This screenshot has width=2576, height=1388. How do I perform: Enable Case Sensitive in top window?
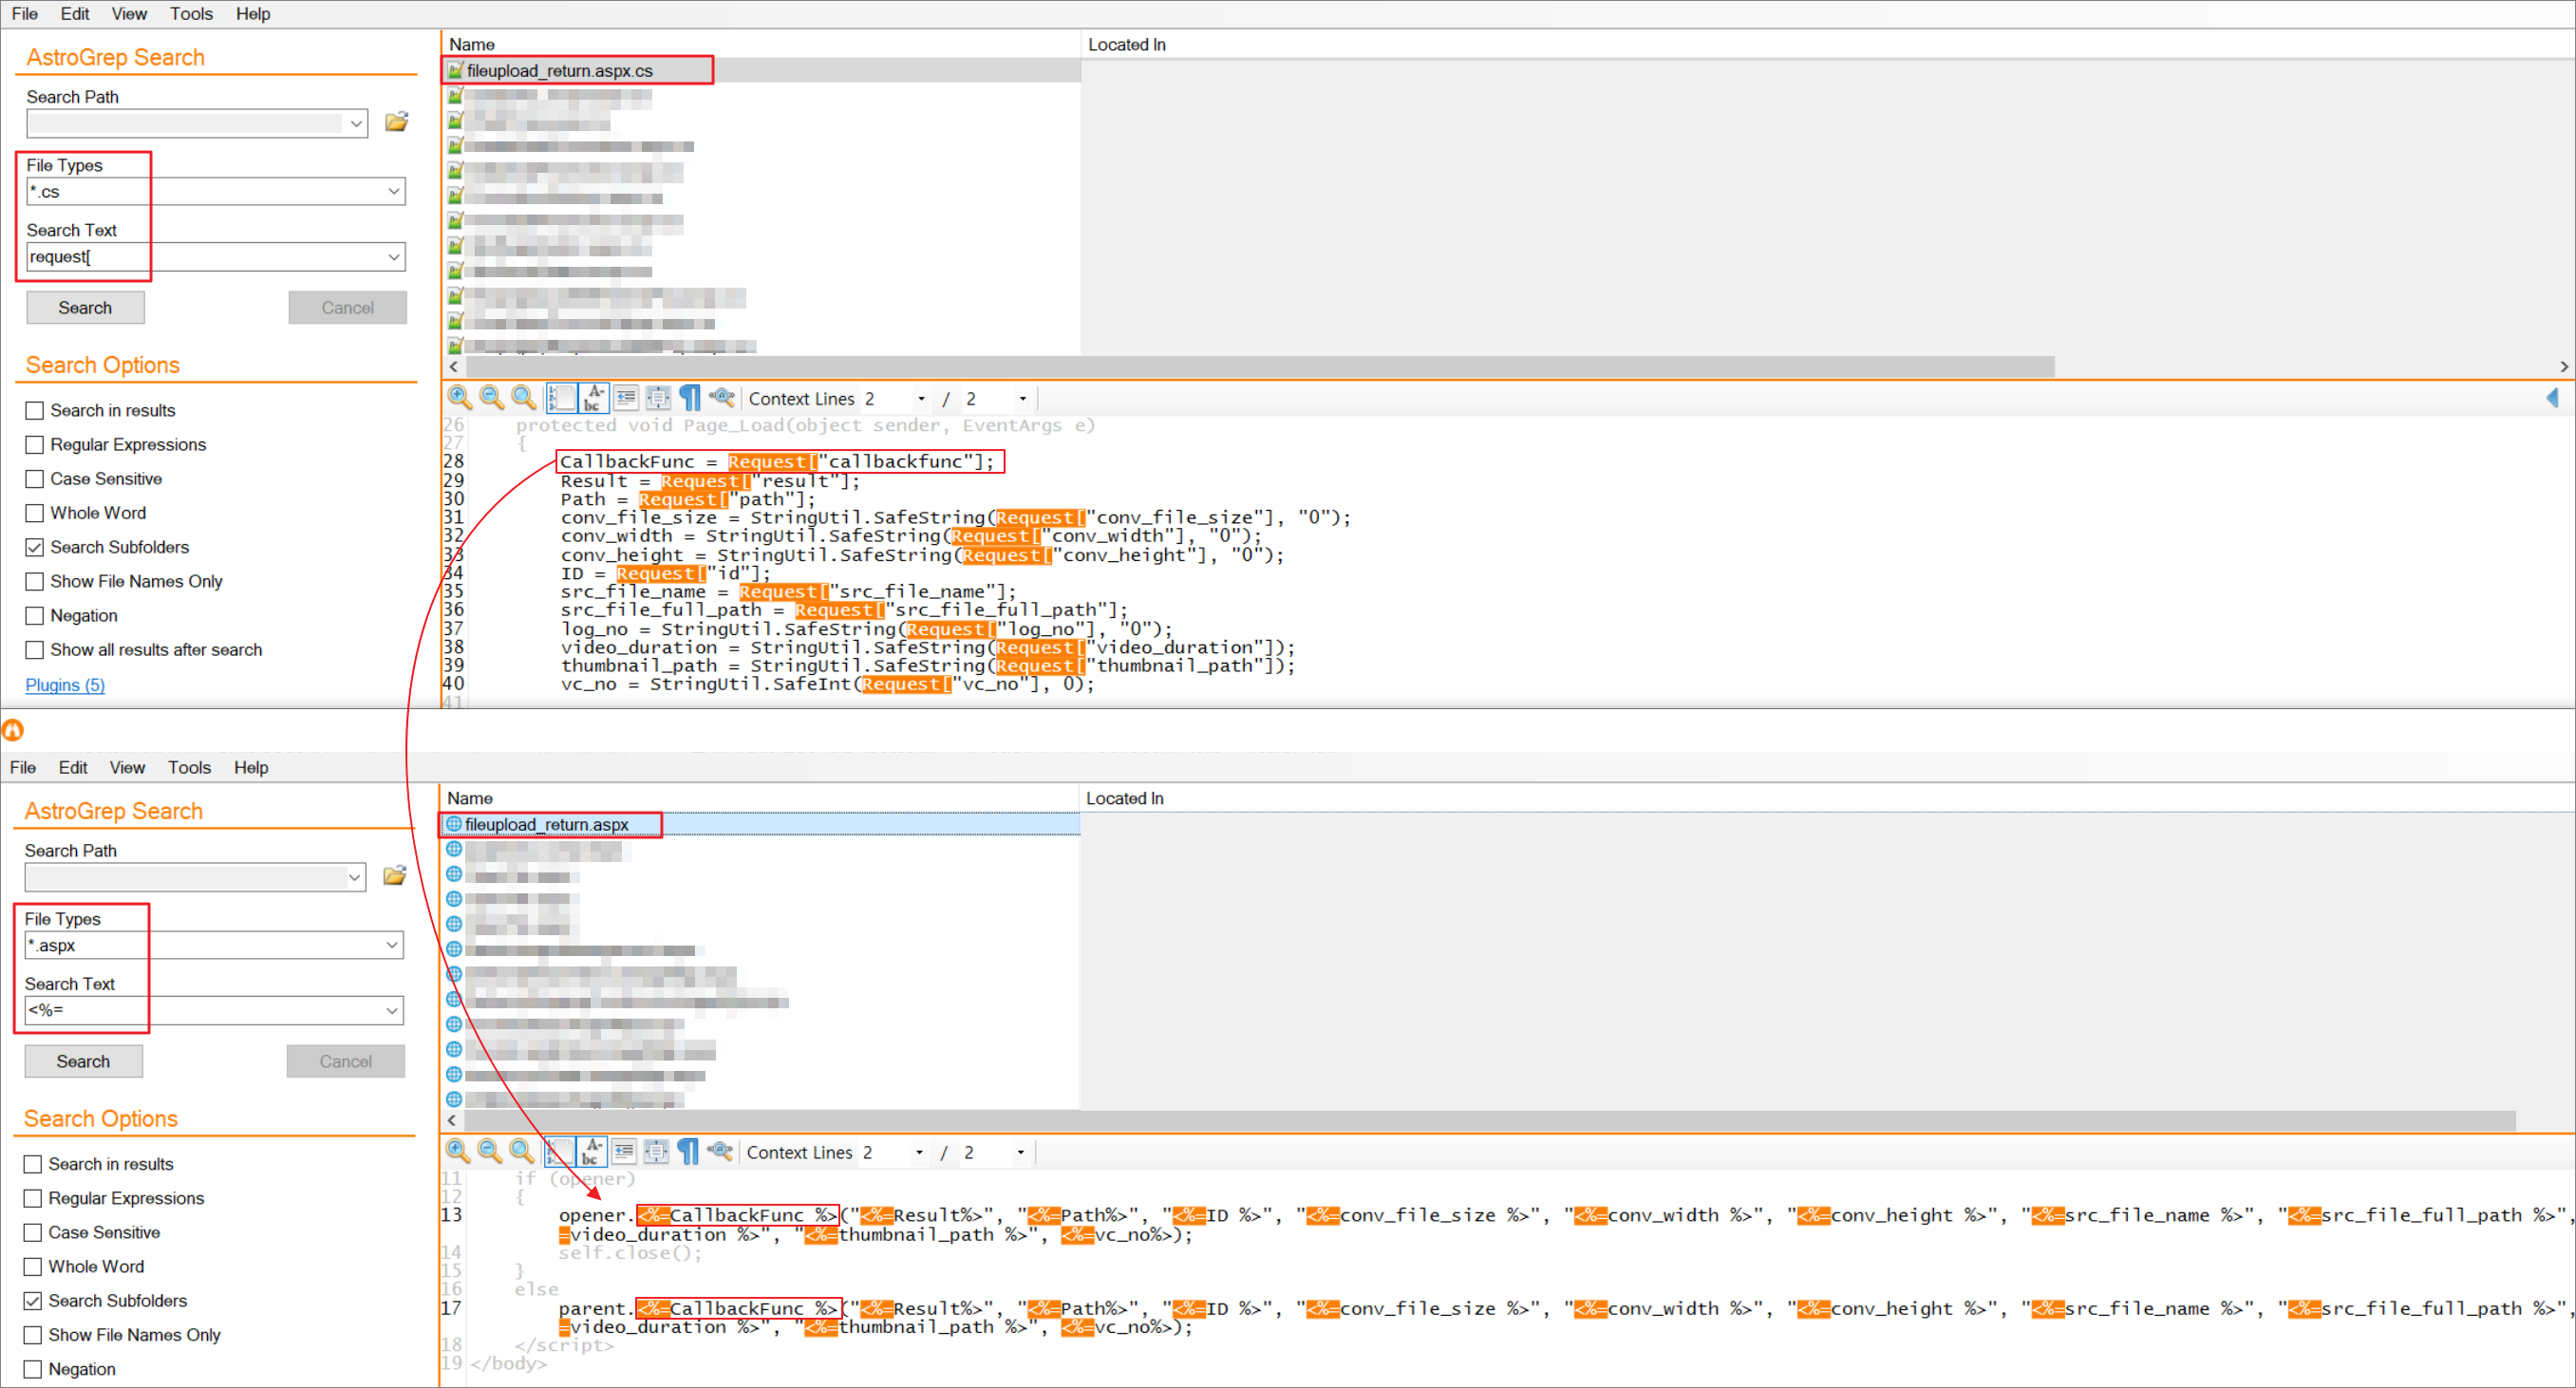[x=35, y=478]
